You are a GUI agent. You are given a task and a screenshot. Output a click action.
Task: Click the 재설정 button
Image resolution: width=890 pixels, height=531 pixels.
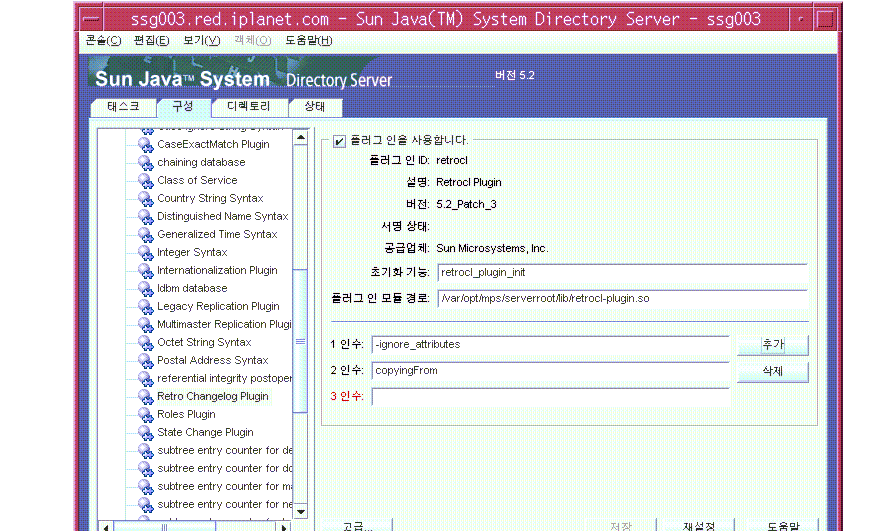pos(699,525)
